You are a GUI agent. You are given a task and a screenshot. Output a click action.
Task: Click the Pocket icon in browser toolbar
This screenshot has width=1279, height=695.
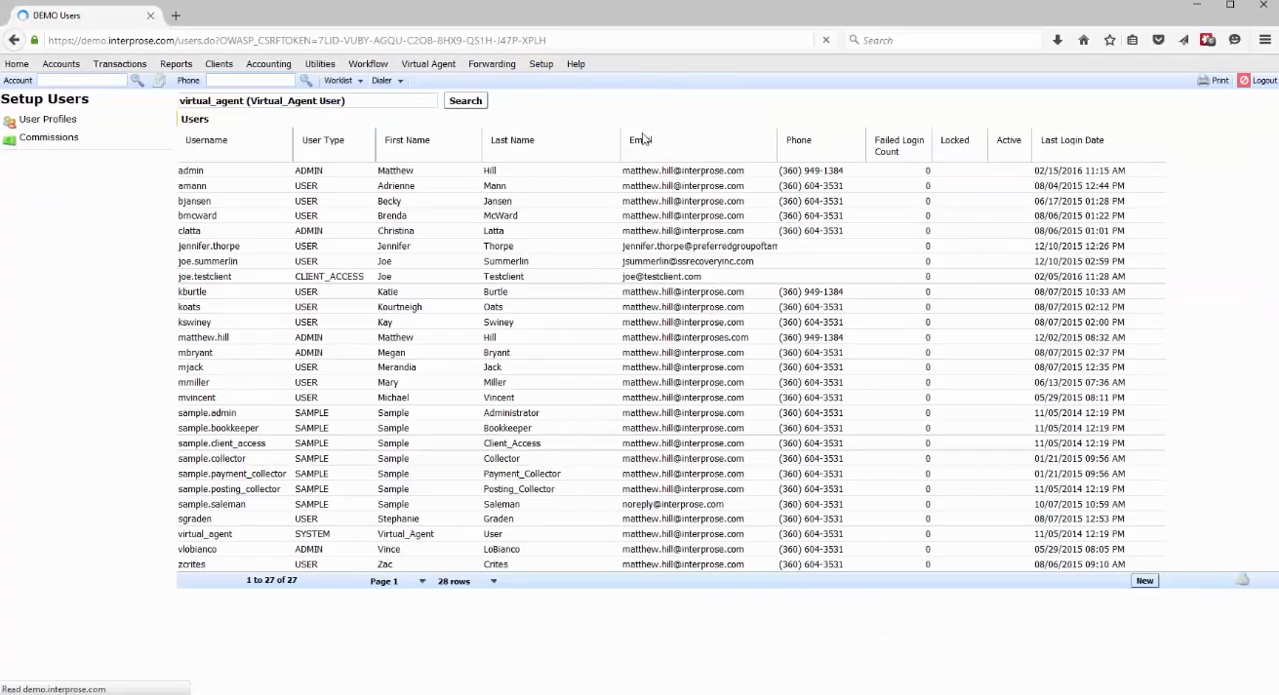click(1158, 41)
